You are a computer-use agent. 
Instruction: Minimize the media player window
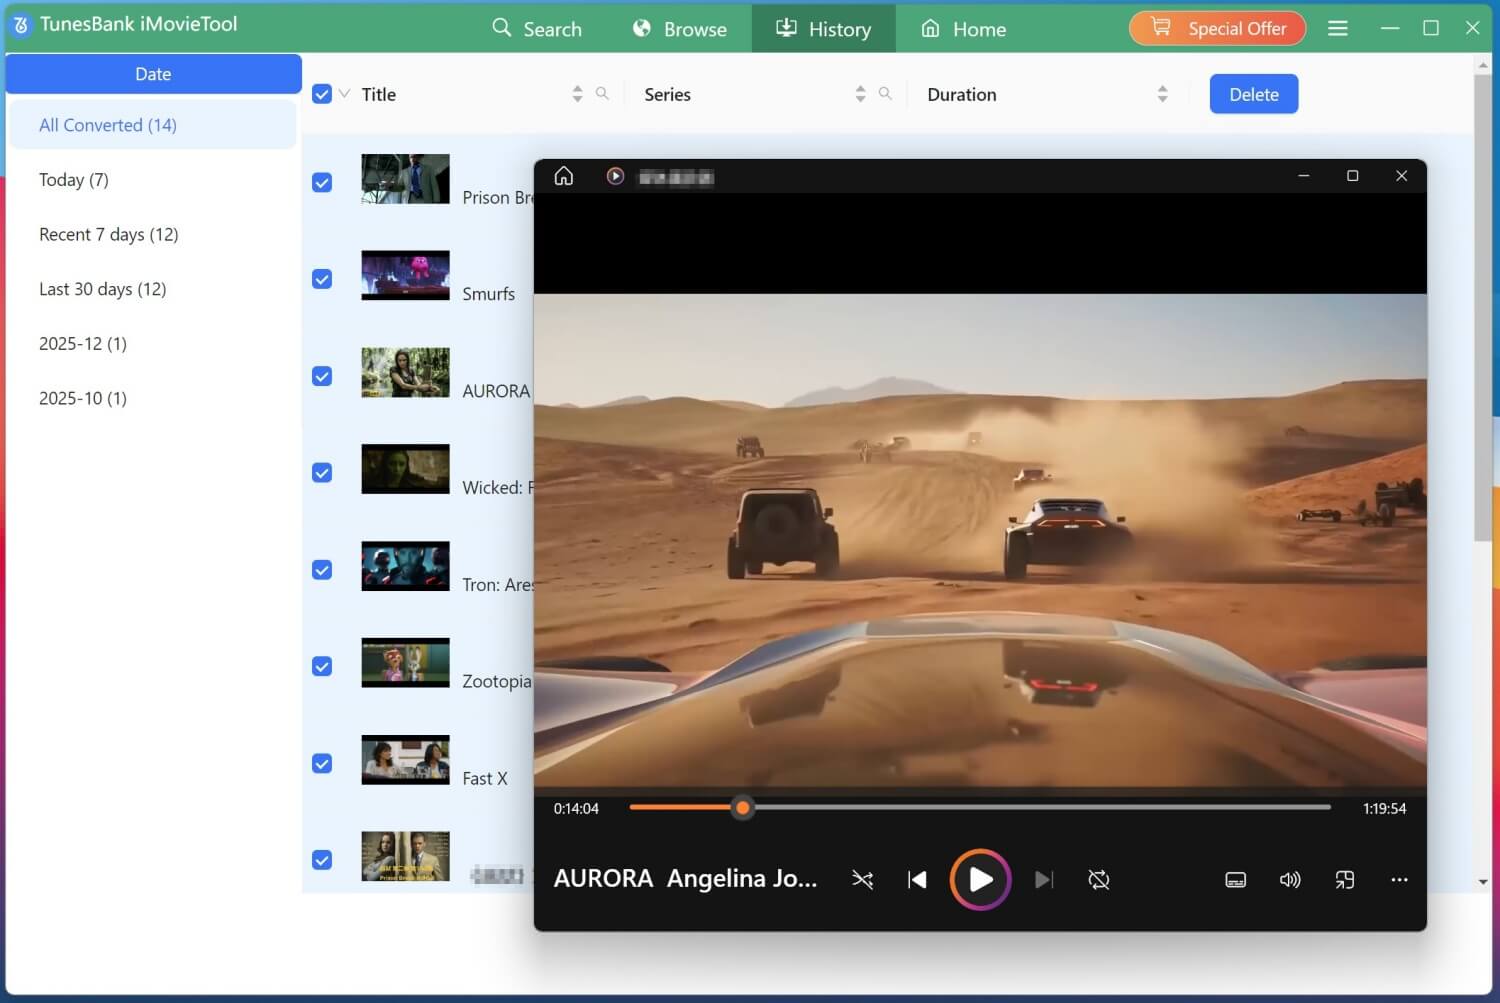point(1304,176)
